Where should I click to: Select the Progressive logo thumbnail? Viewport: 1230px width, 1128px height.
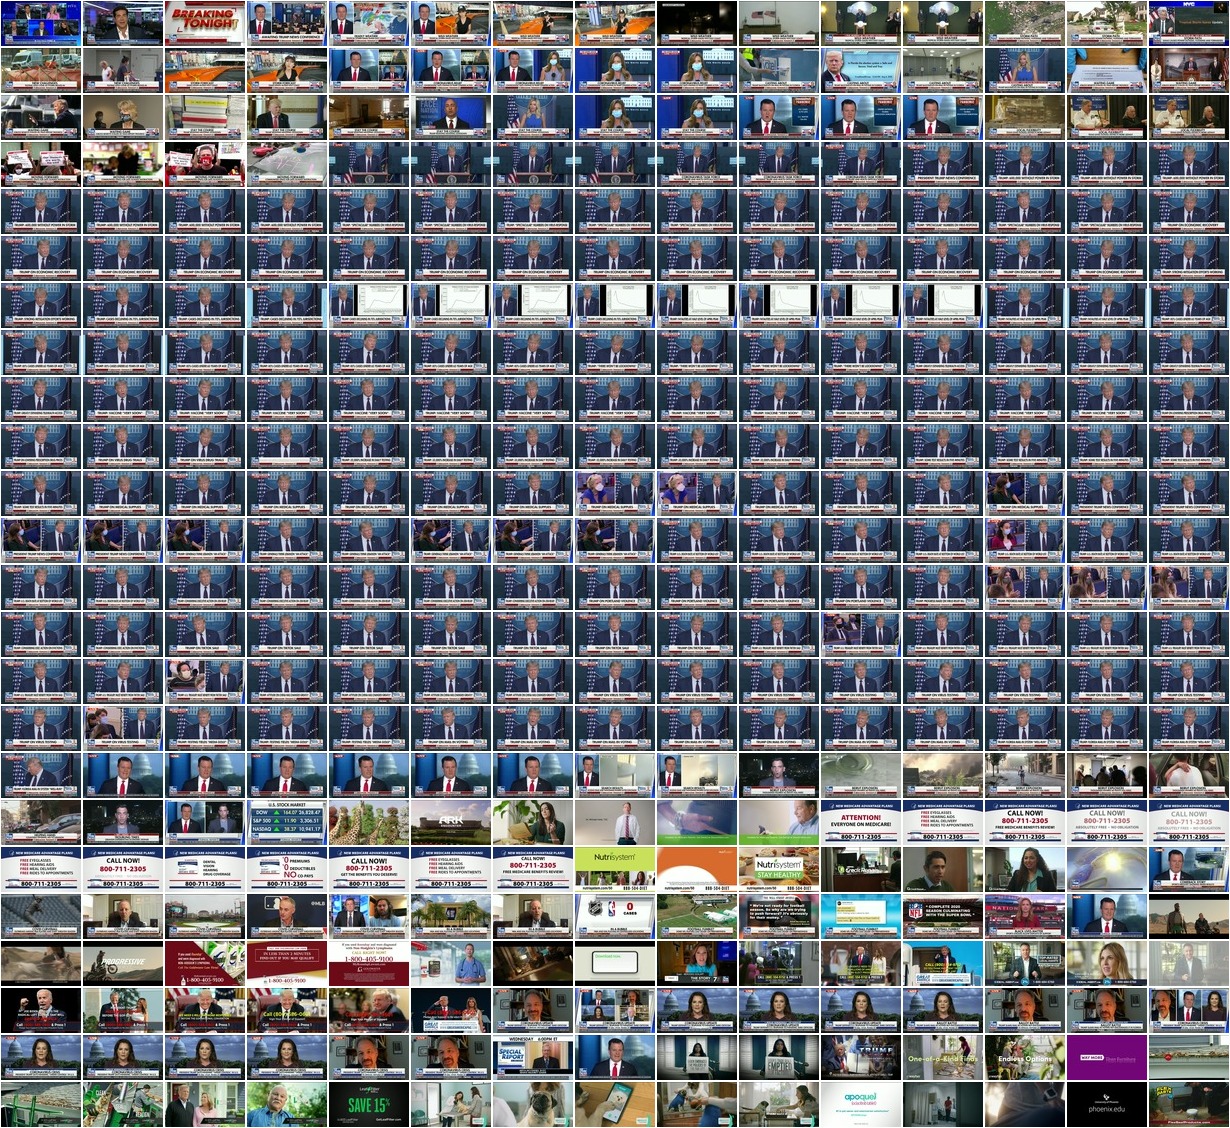coord(122,962)
